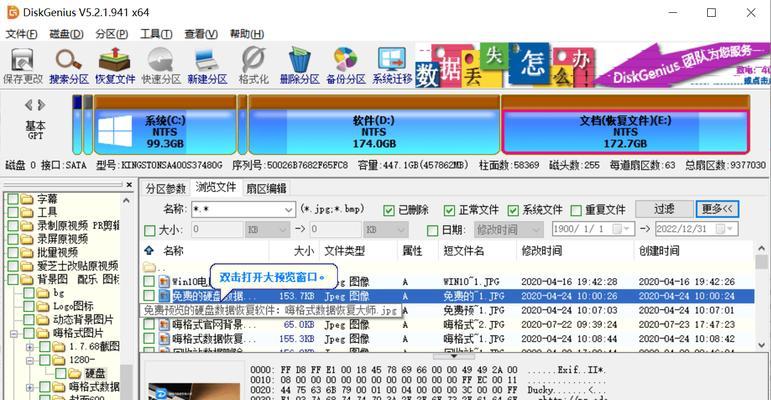Image resolution: width=771 pixels, height=400 pixels.
Task: Open the 帮助(H) menu
Action: [246, 34]
